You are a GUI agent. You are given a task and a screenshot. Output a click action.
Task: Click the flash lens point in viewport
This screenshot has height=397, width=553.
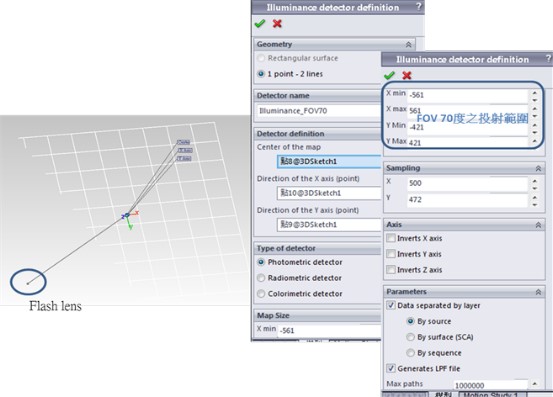tap(28, 283)
